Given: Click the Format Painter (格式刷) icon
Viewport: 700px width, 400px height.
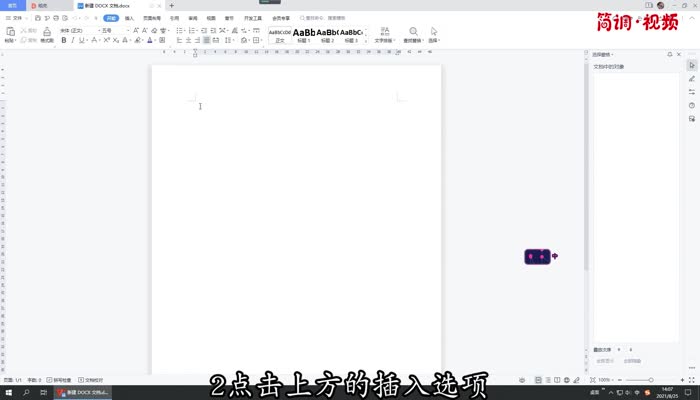Looking at the screenshot, I should coord(46,34).
